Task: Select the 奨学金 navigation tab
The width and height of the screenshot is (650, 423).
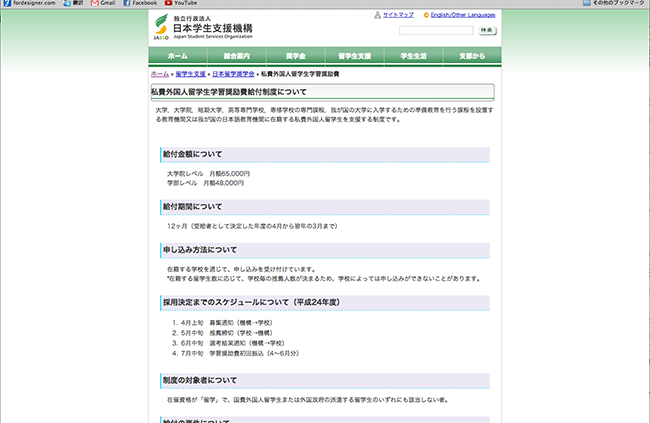Action: [x=295, y=56]
